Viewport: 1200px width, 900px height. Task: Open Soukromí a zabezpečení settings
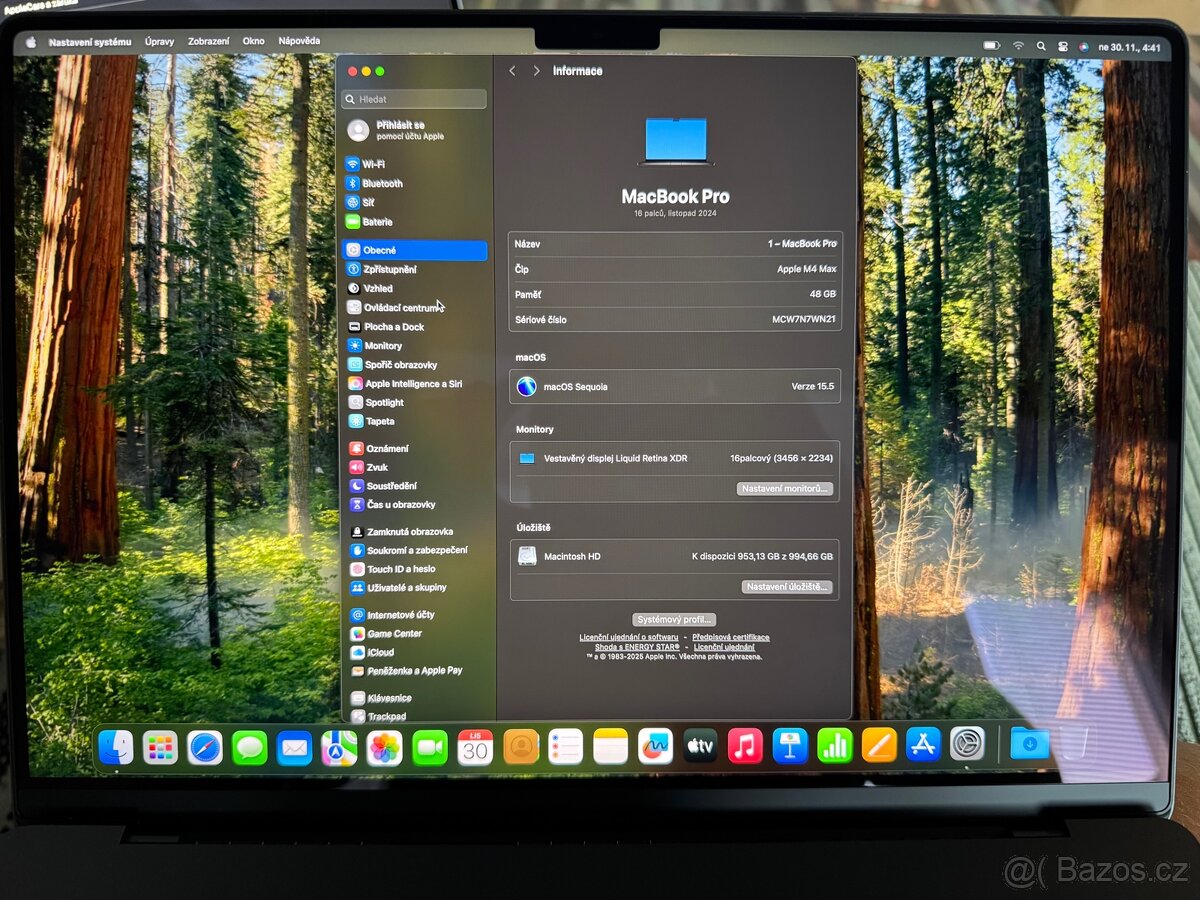coord(412,549)
